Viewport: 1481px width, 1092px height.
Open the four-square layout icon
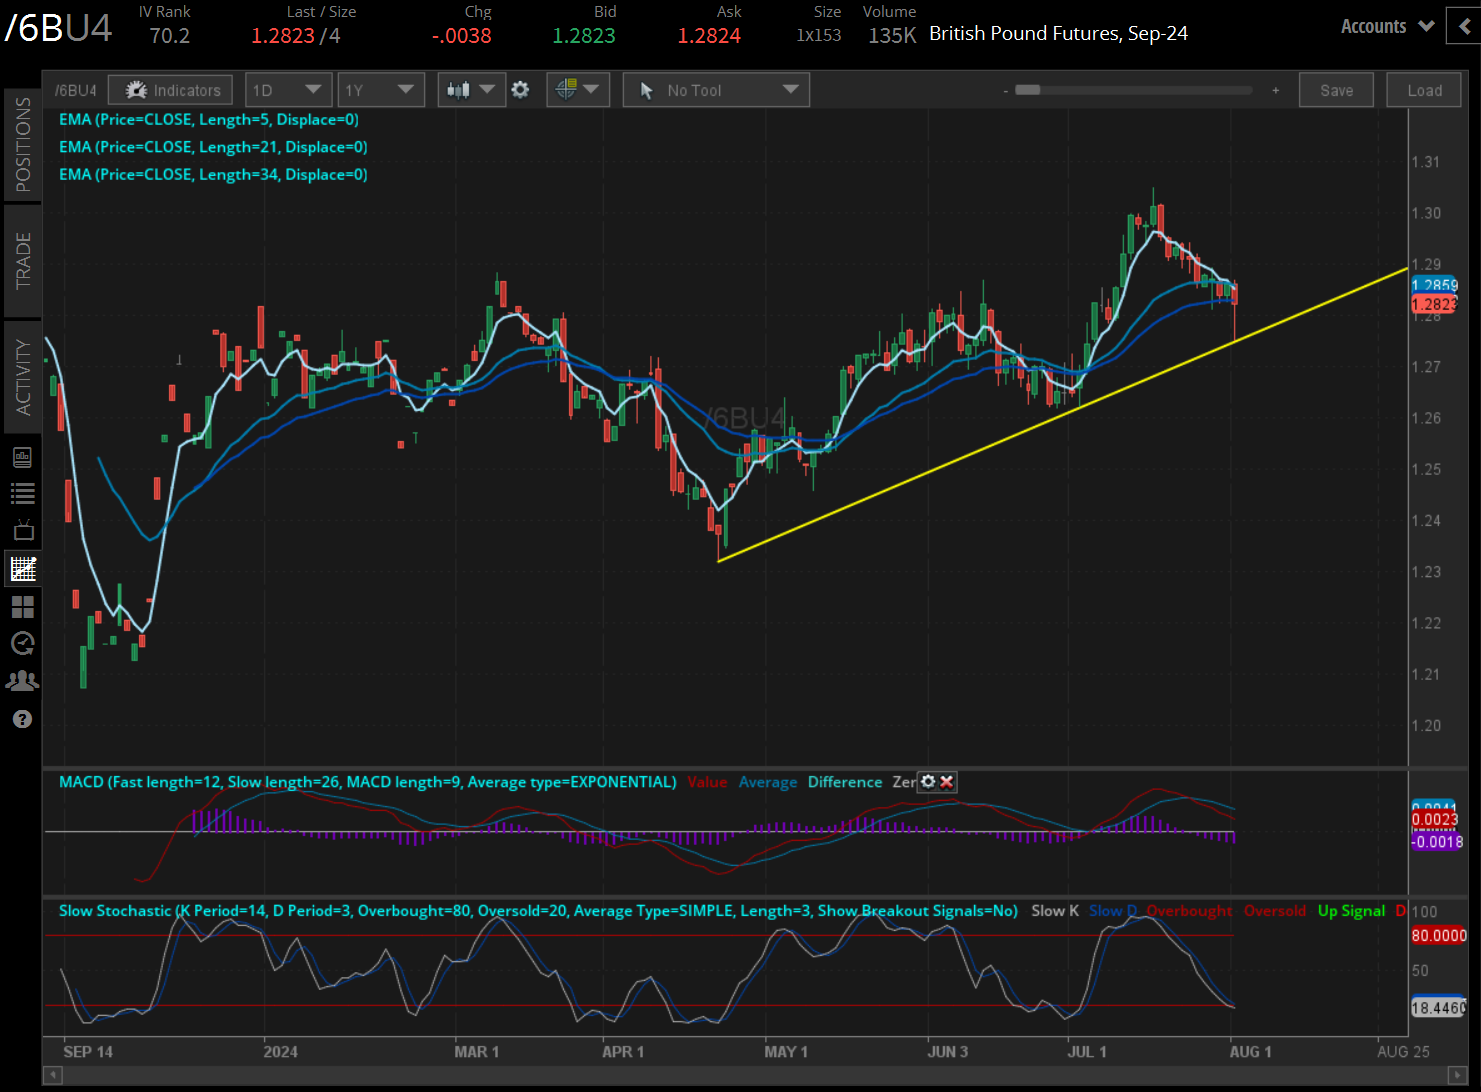coord(22,606)
